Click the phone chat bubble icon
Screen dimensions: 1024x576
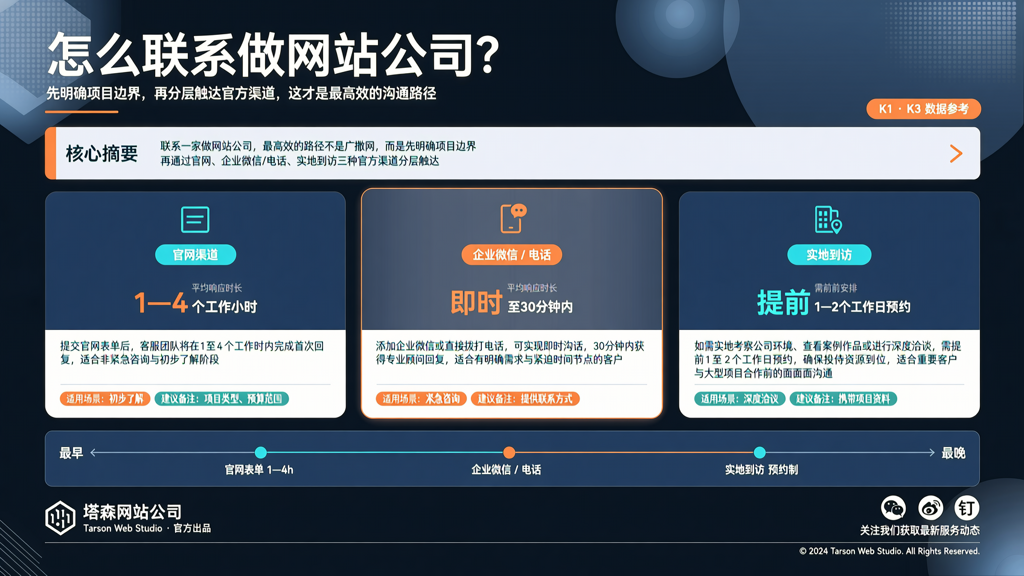[x=513, y=218]
